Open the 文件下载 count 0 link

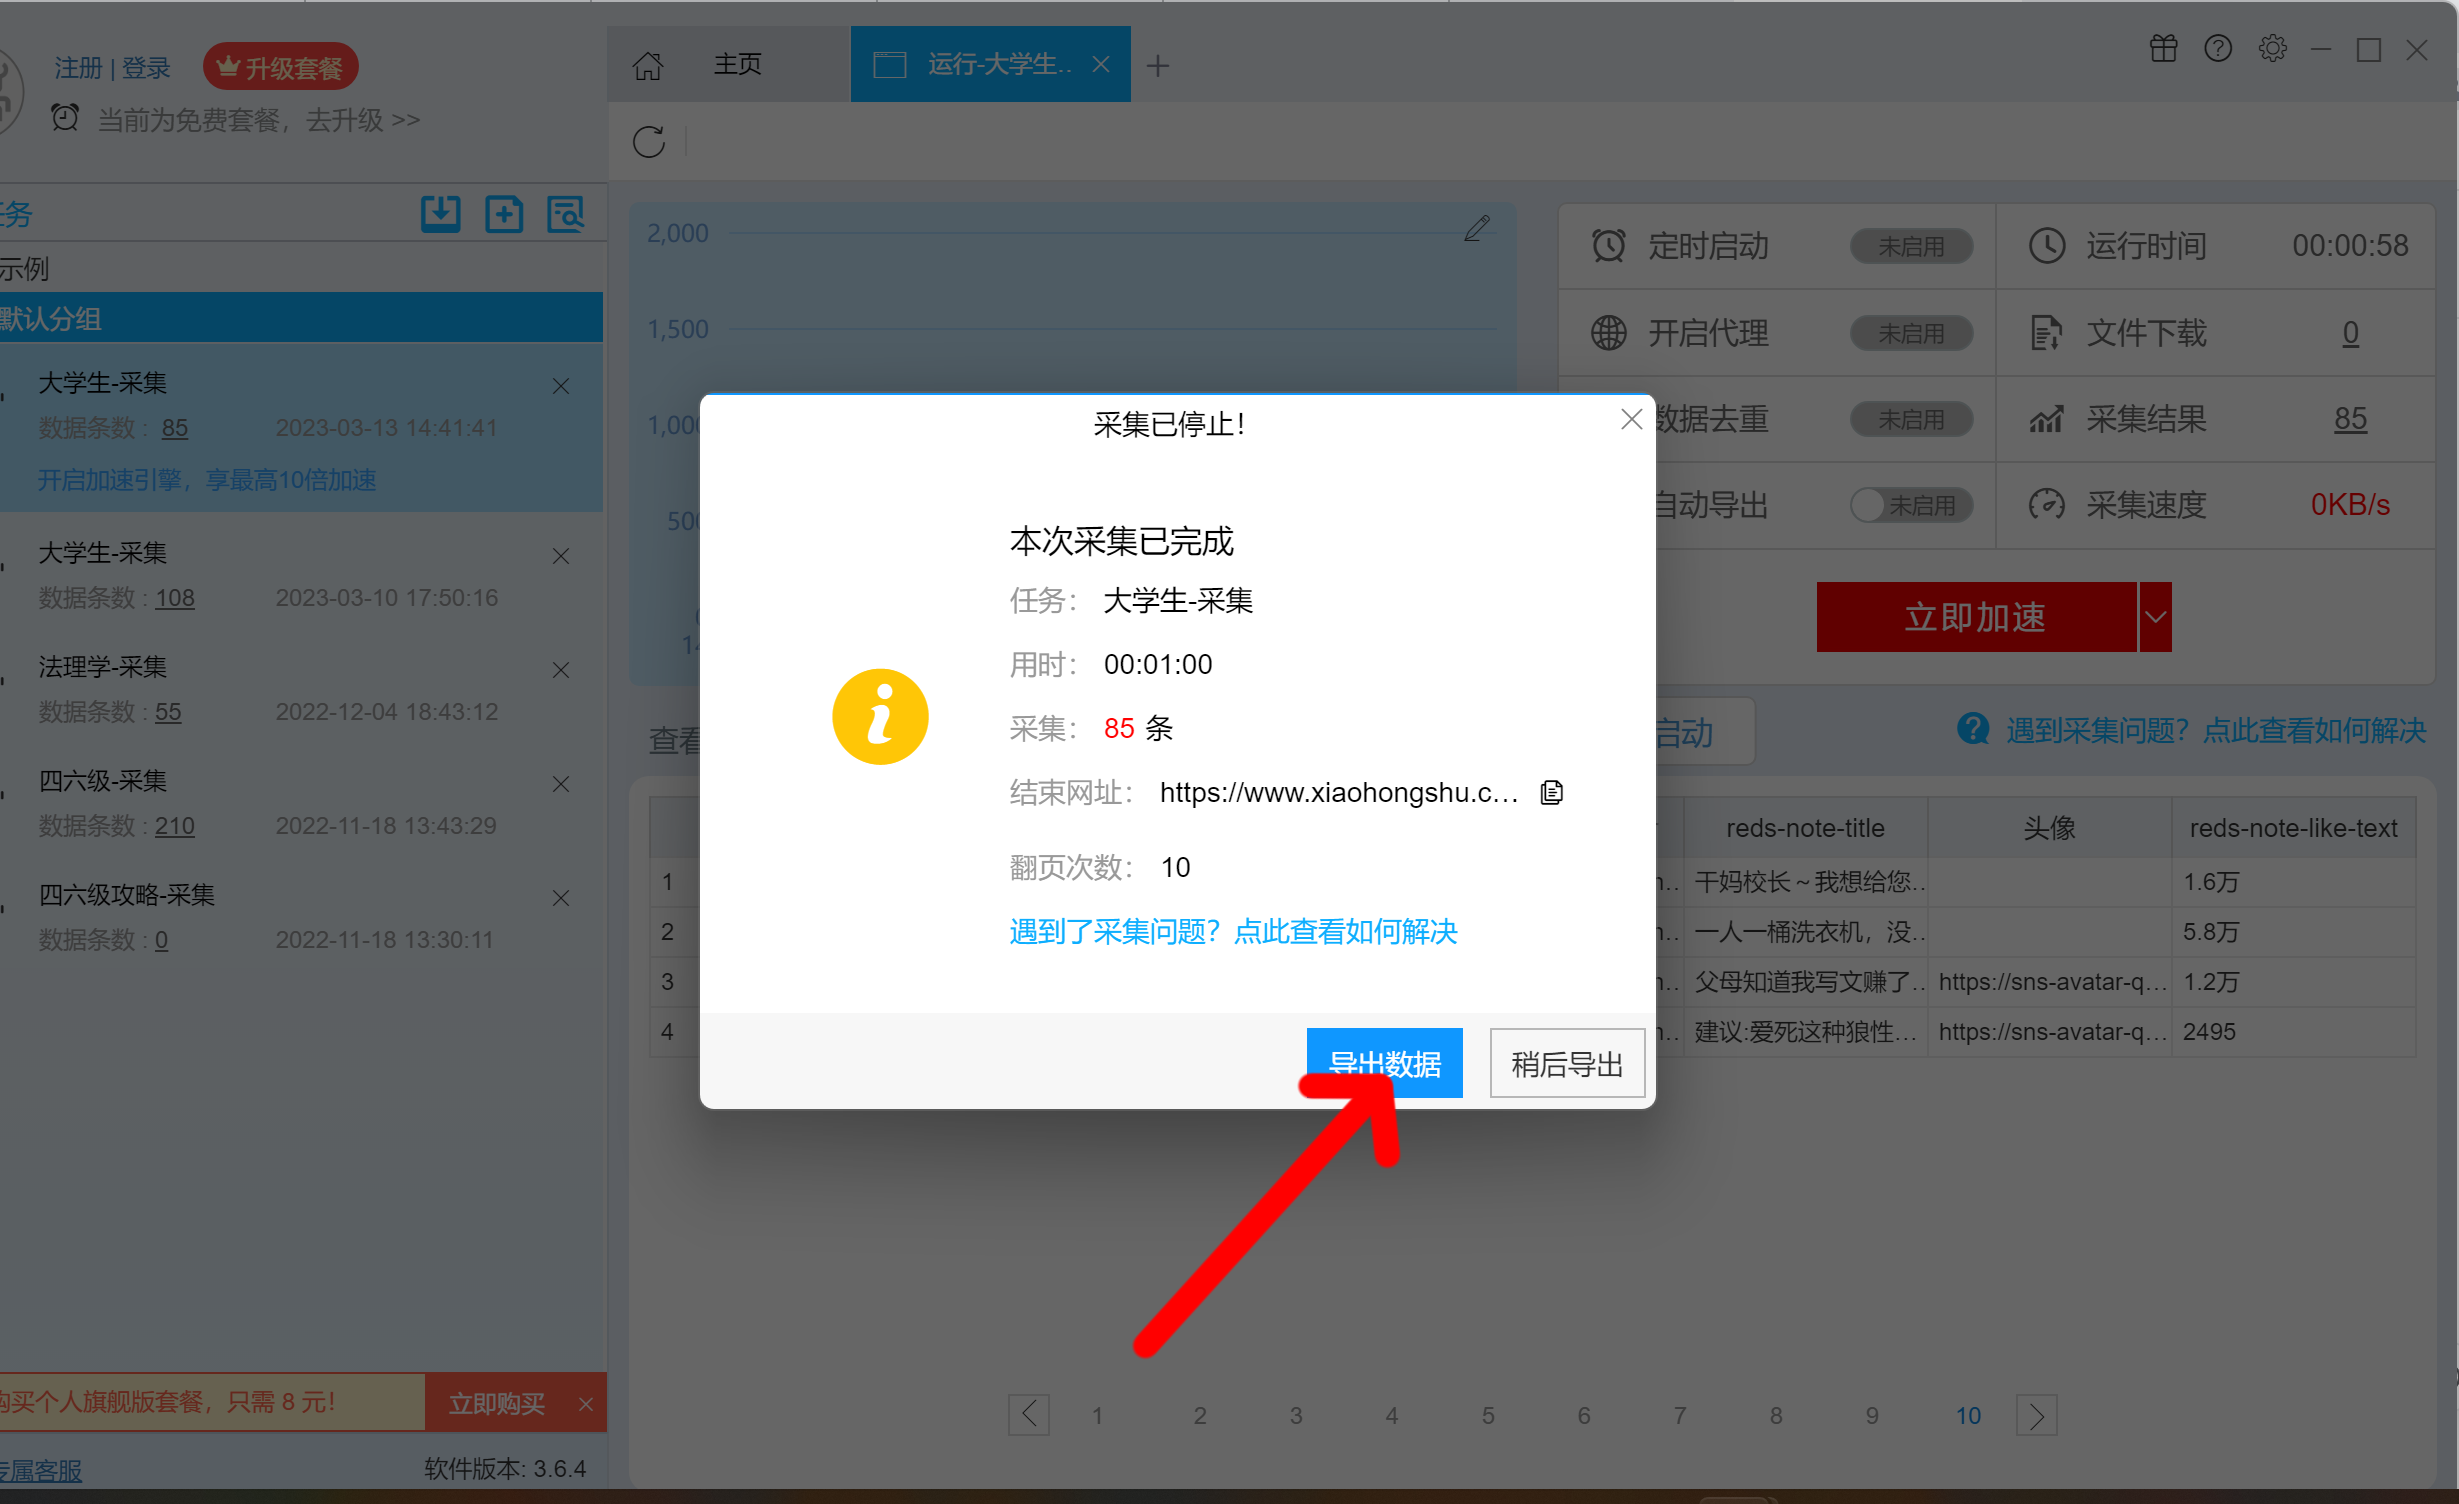(x=2350, y=333)
